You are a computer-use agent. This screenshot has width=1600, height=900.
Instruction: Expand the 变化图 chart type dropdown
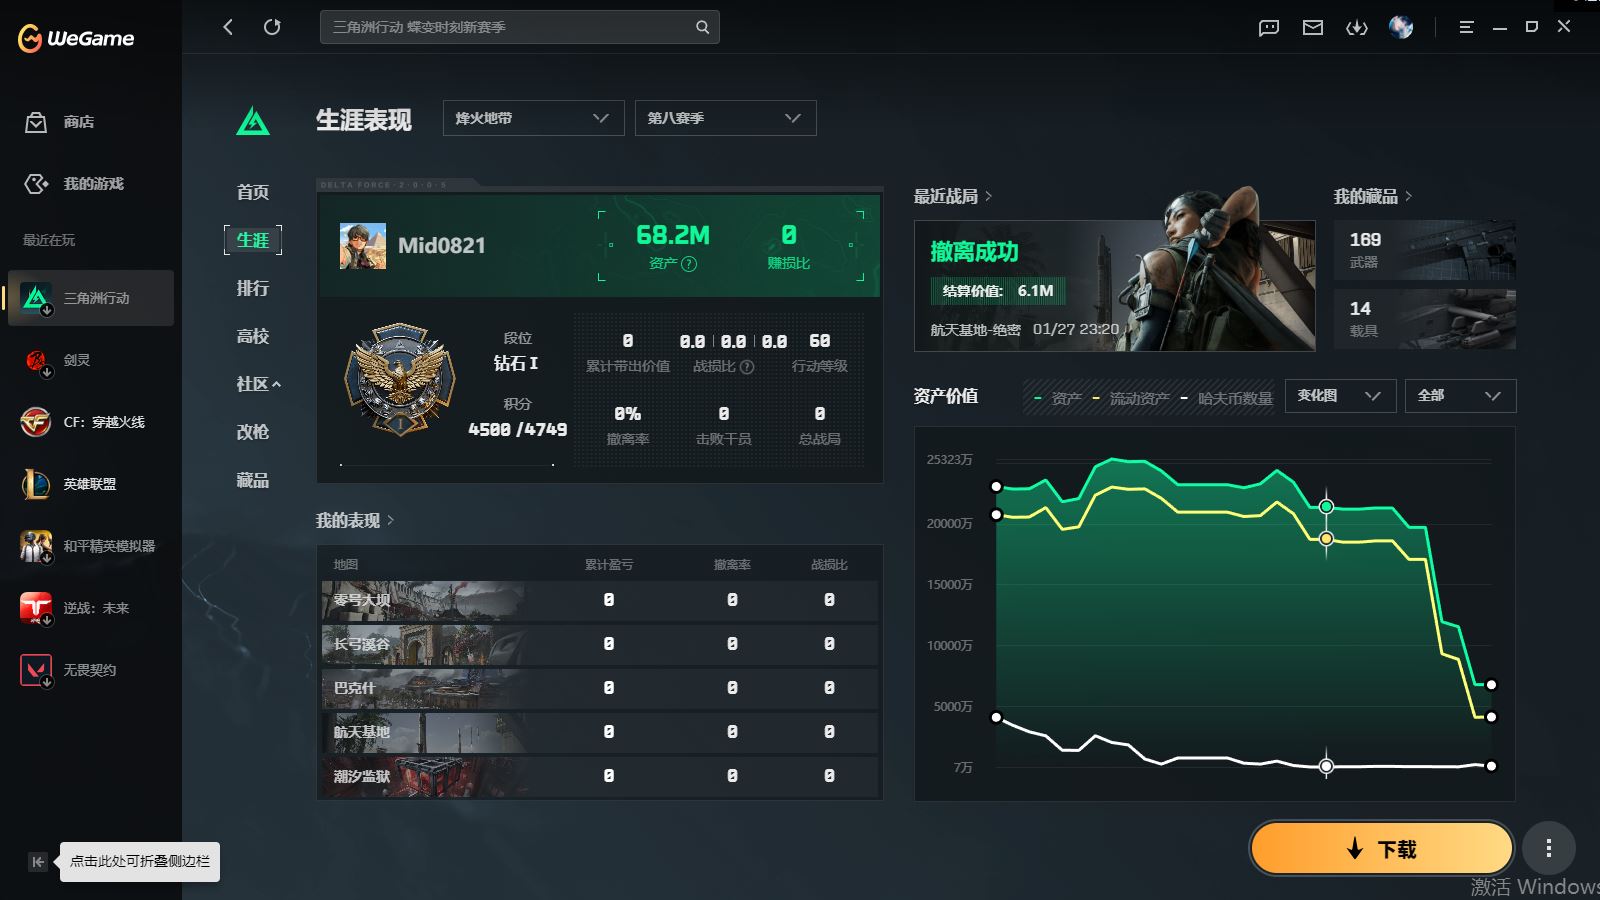click(x=1339, y=396)
